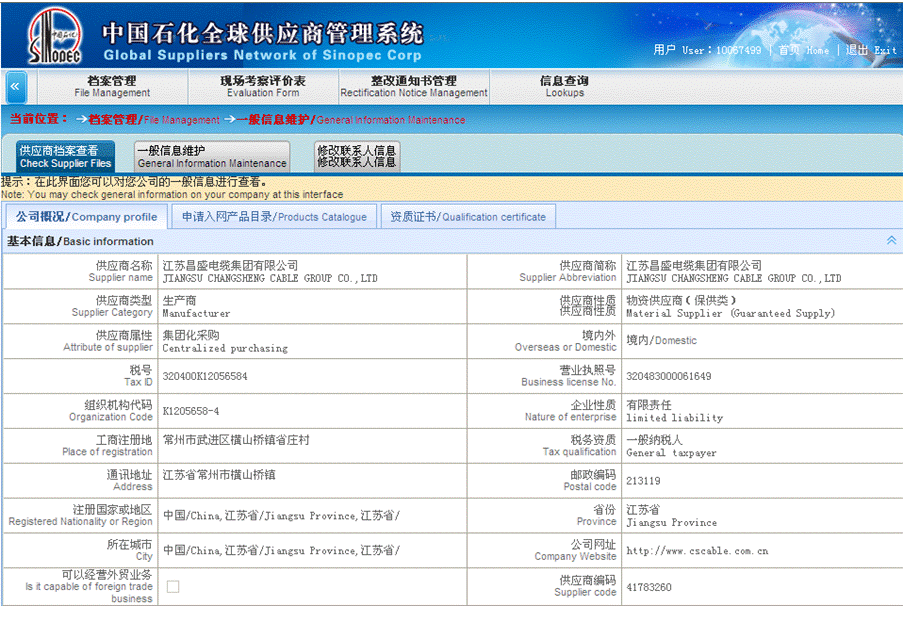Click the Tax ID value 320400K12056584

pos(205,377)
